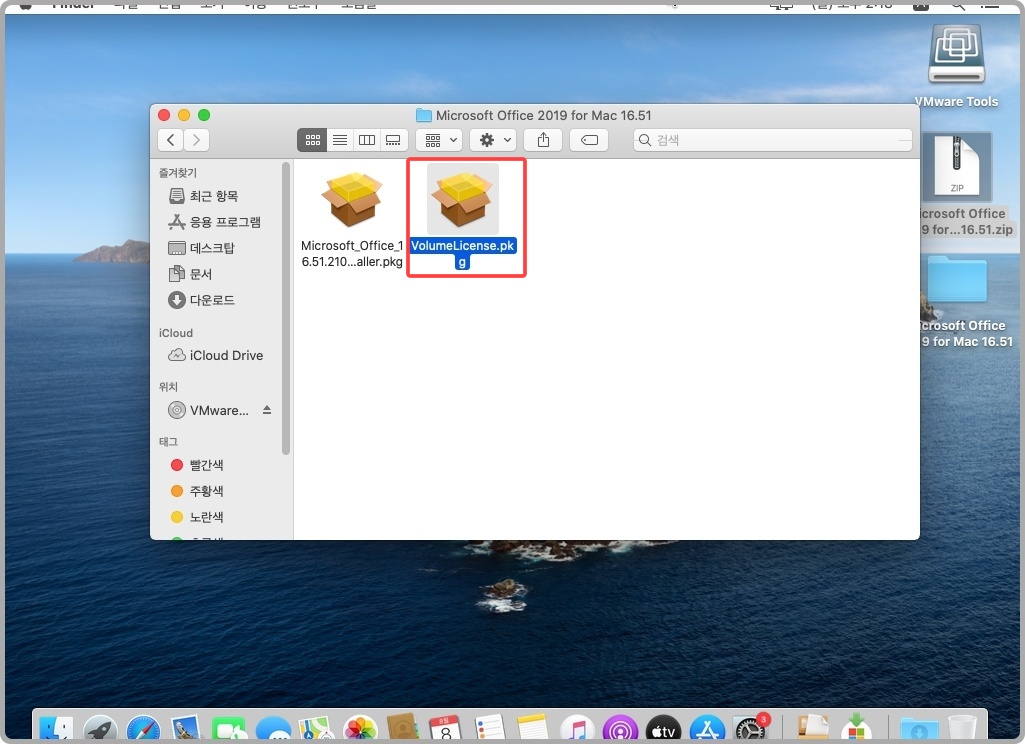Open Safari from the Dock

click(143, 729)
